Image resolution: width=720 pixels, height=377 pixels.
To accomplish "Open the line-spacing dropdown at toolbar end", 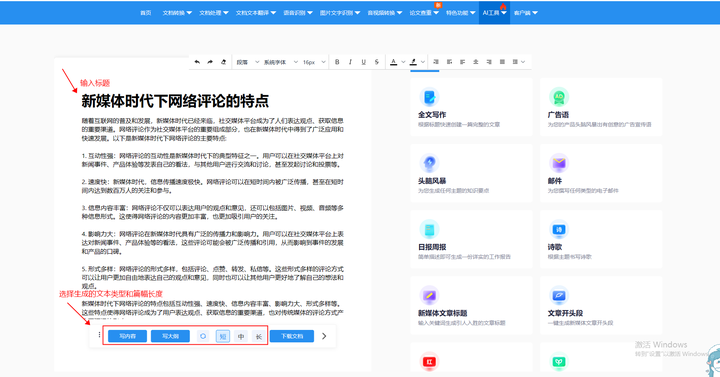I will [x=518, y=62].
